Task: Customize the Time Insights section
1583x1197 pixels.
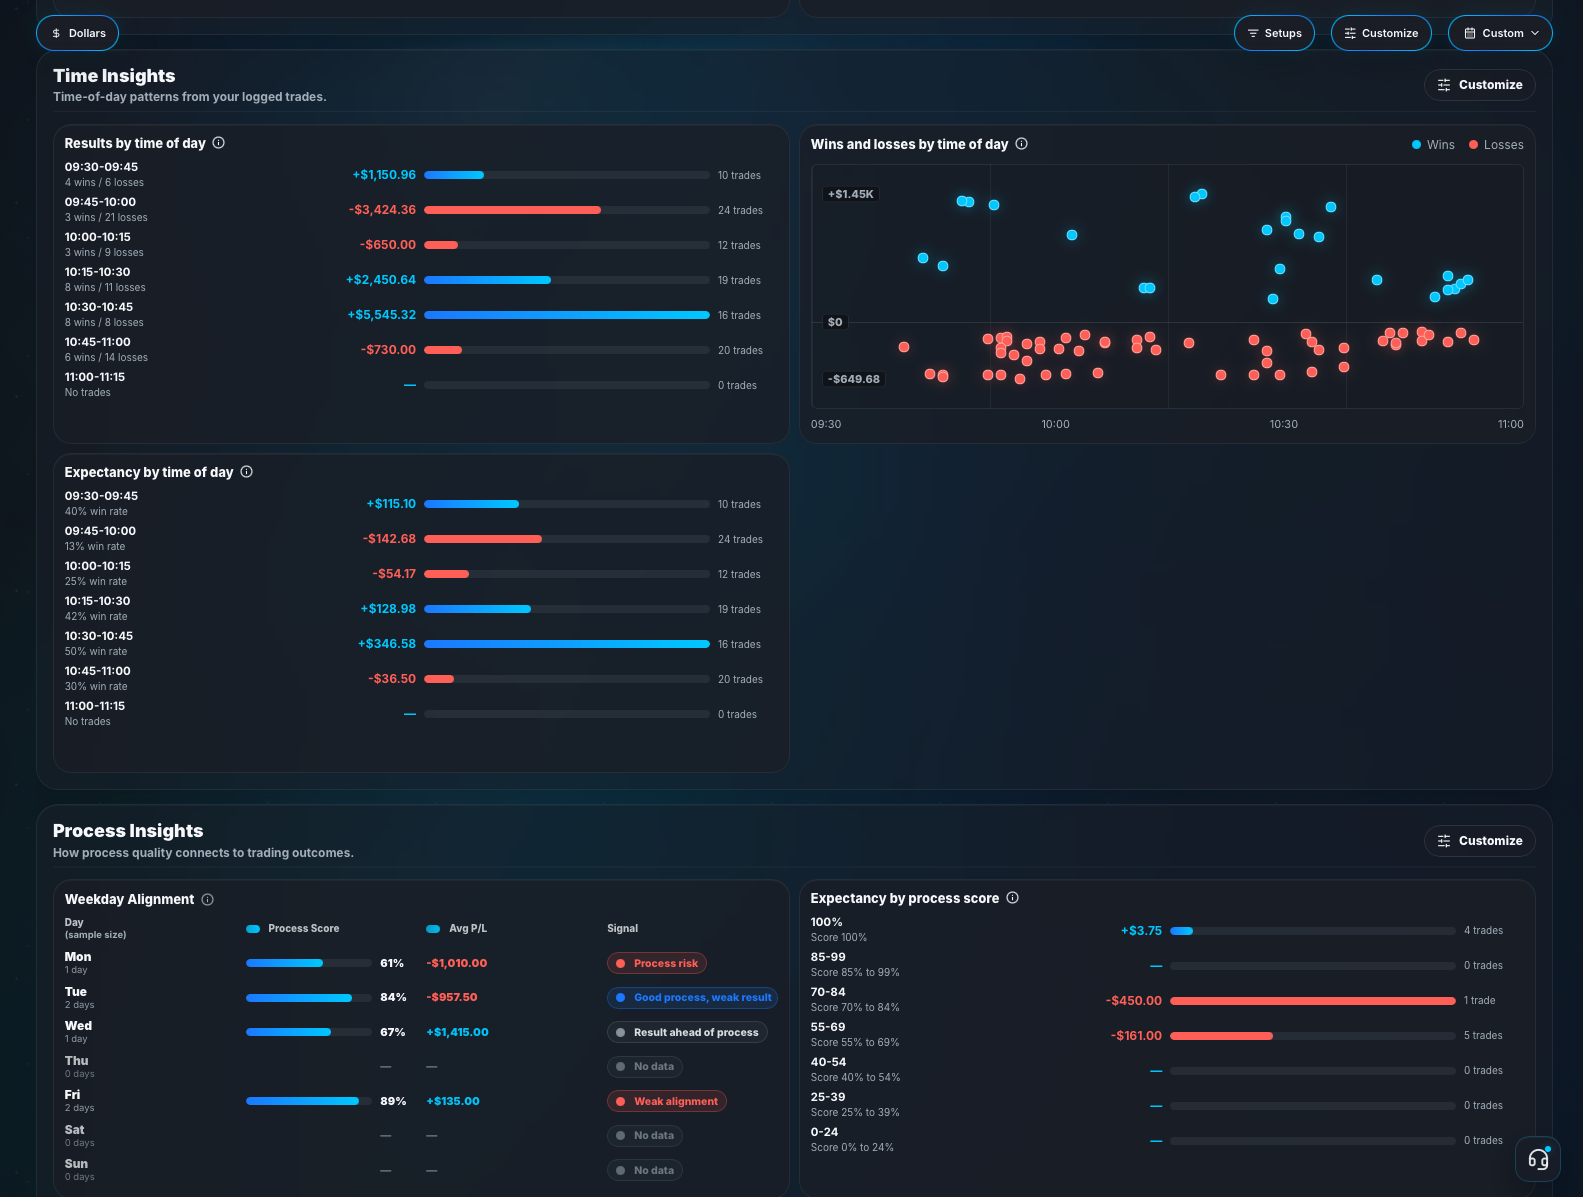Action: coord(1480,85)
